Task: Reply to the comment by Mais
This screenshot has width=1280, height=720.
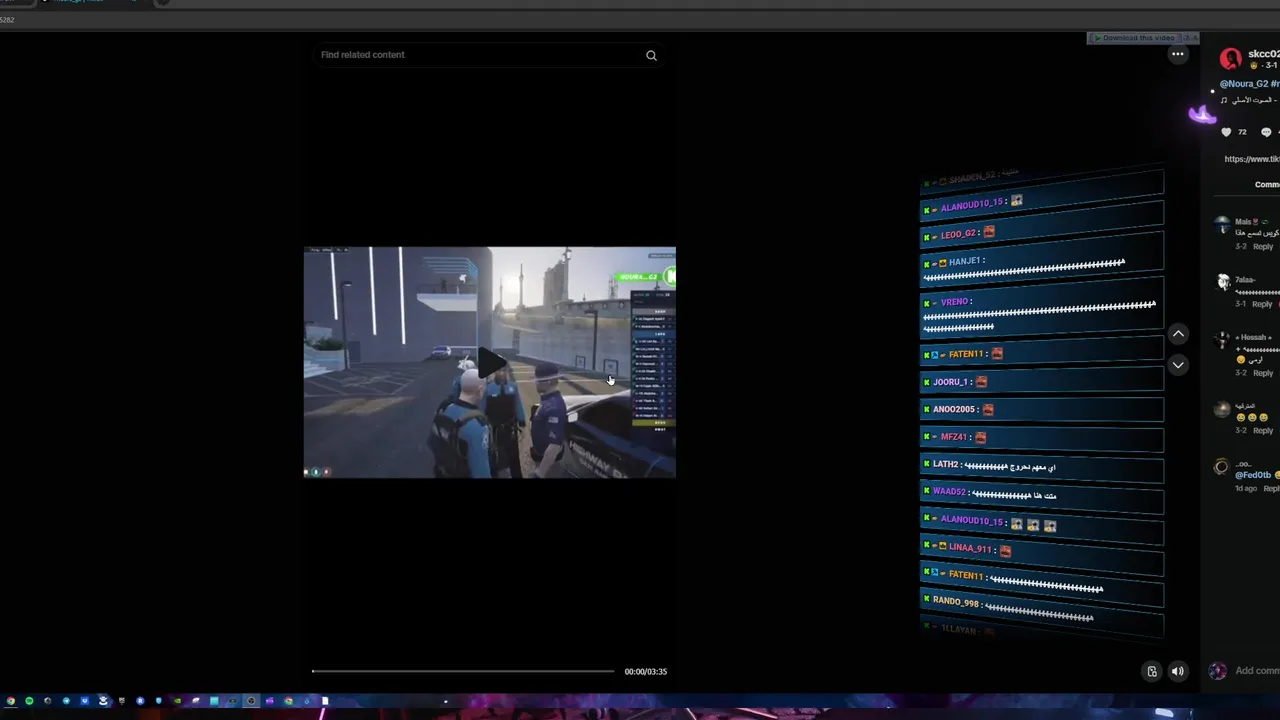Action: (x=1263, y=247)
